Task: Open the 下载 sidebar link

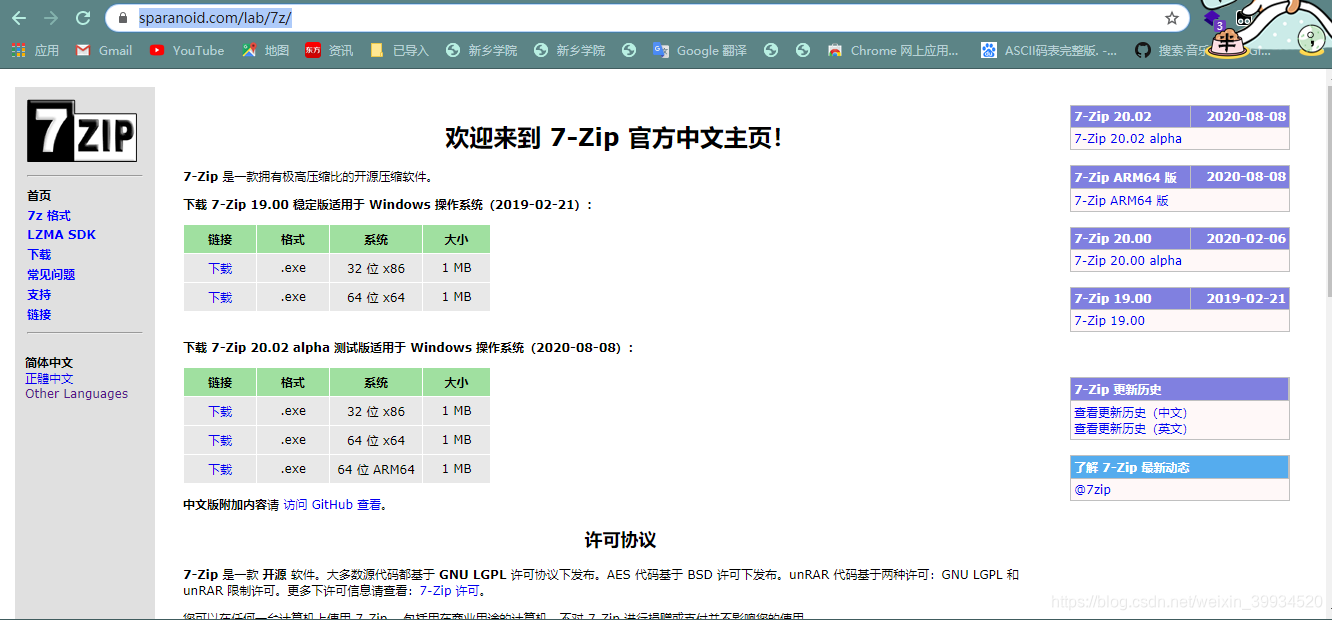Action: [x=39, y=255]
